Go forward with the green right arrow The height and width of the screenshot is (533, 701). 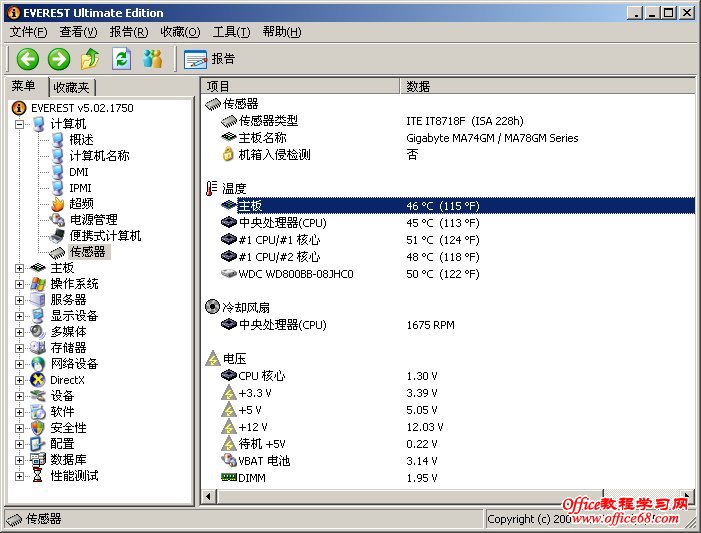59,59
